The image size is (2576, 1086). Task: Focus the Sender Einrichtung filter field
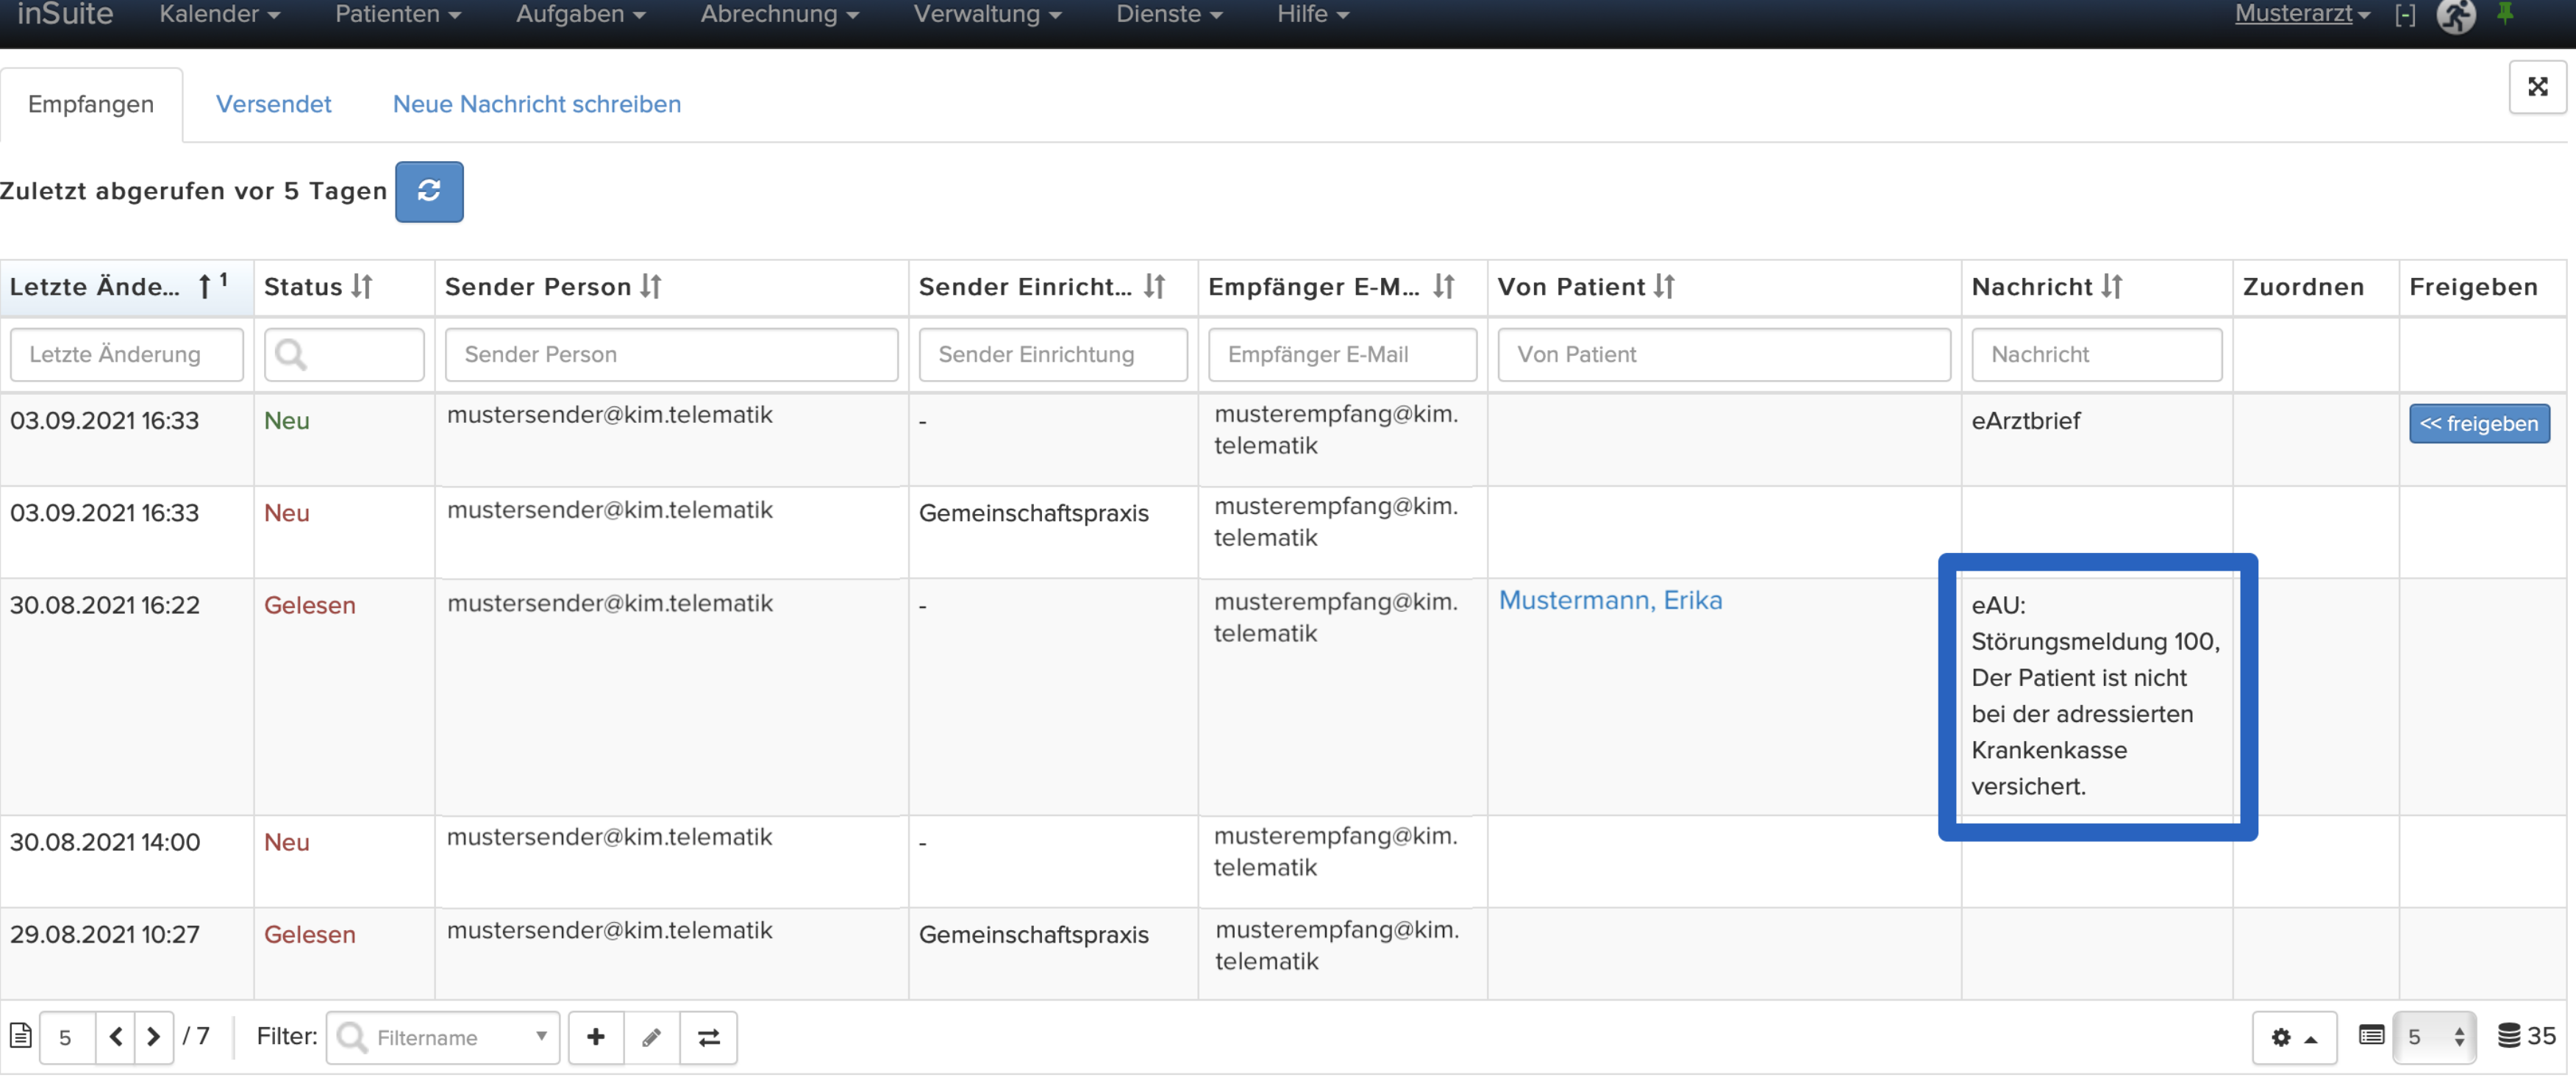click(1053, 354)
